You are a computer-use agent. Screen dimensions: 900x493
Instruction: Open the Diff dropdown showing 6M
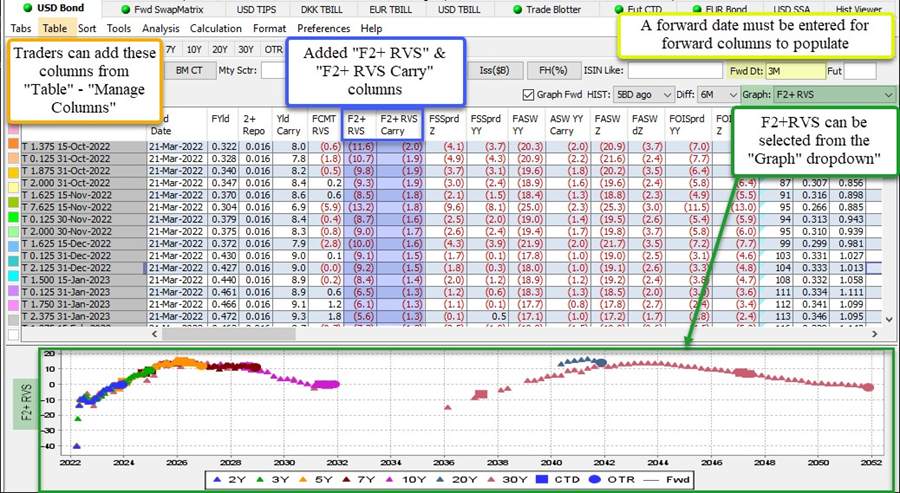tap(719, 95)
